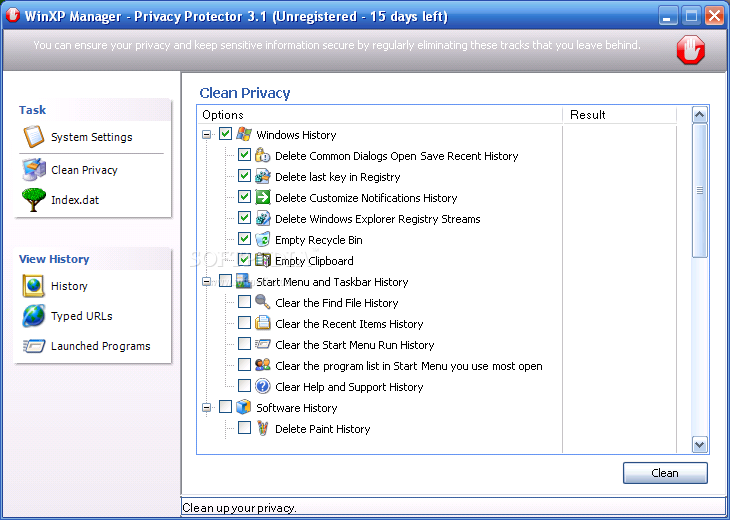Click the Clean Privacy computer icon
The height and width of the screenshot is (520, 730).
(x=34, y=169)
